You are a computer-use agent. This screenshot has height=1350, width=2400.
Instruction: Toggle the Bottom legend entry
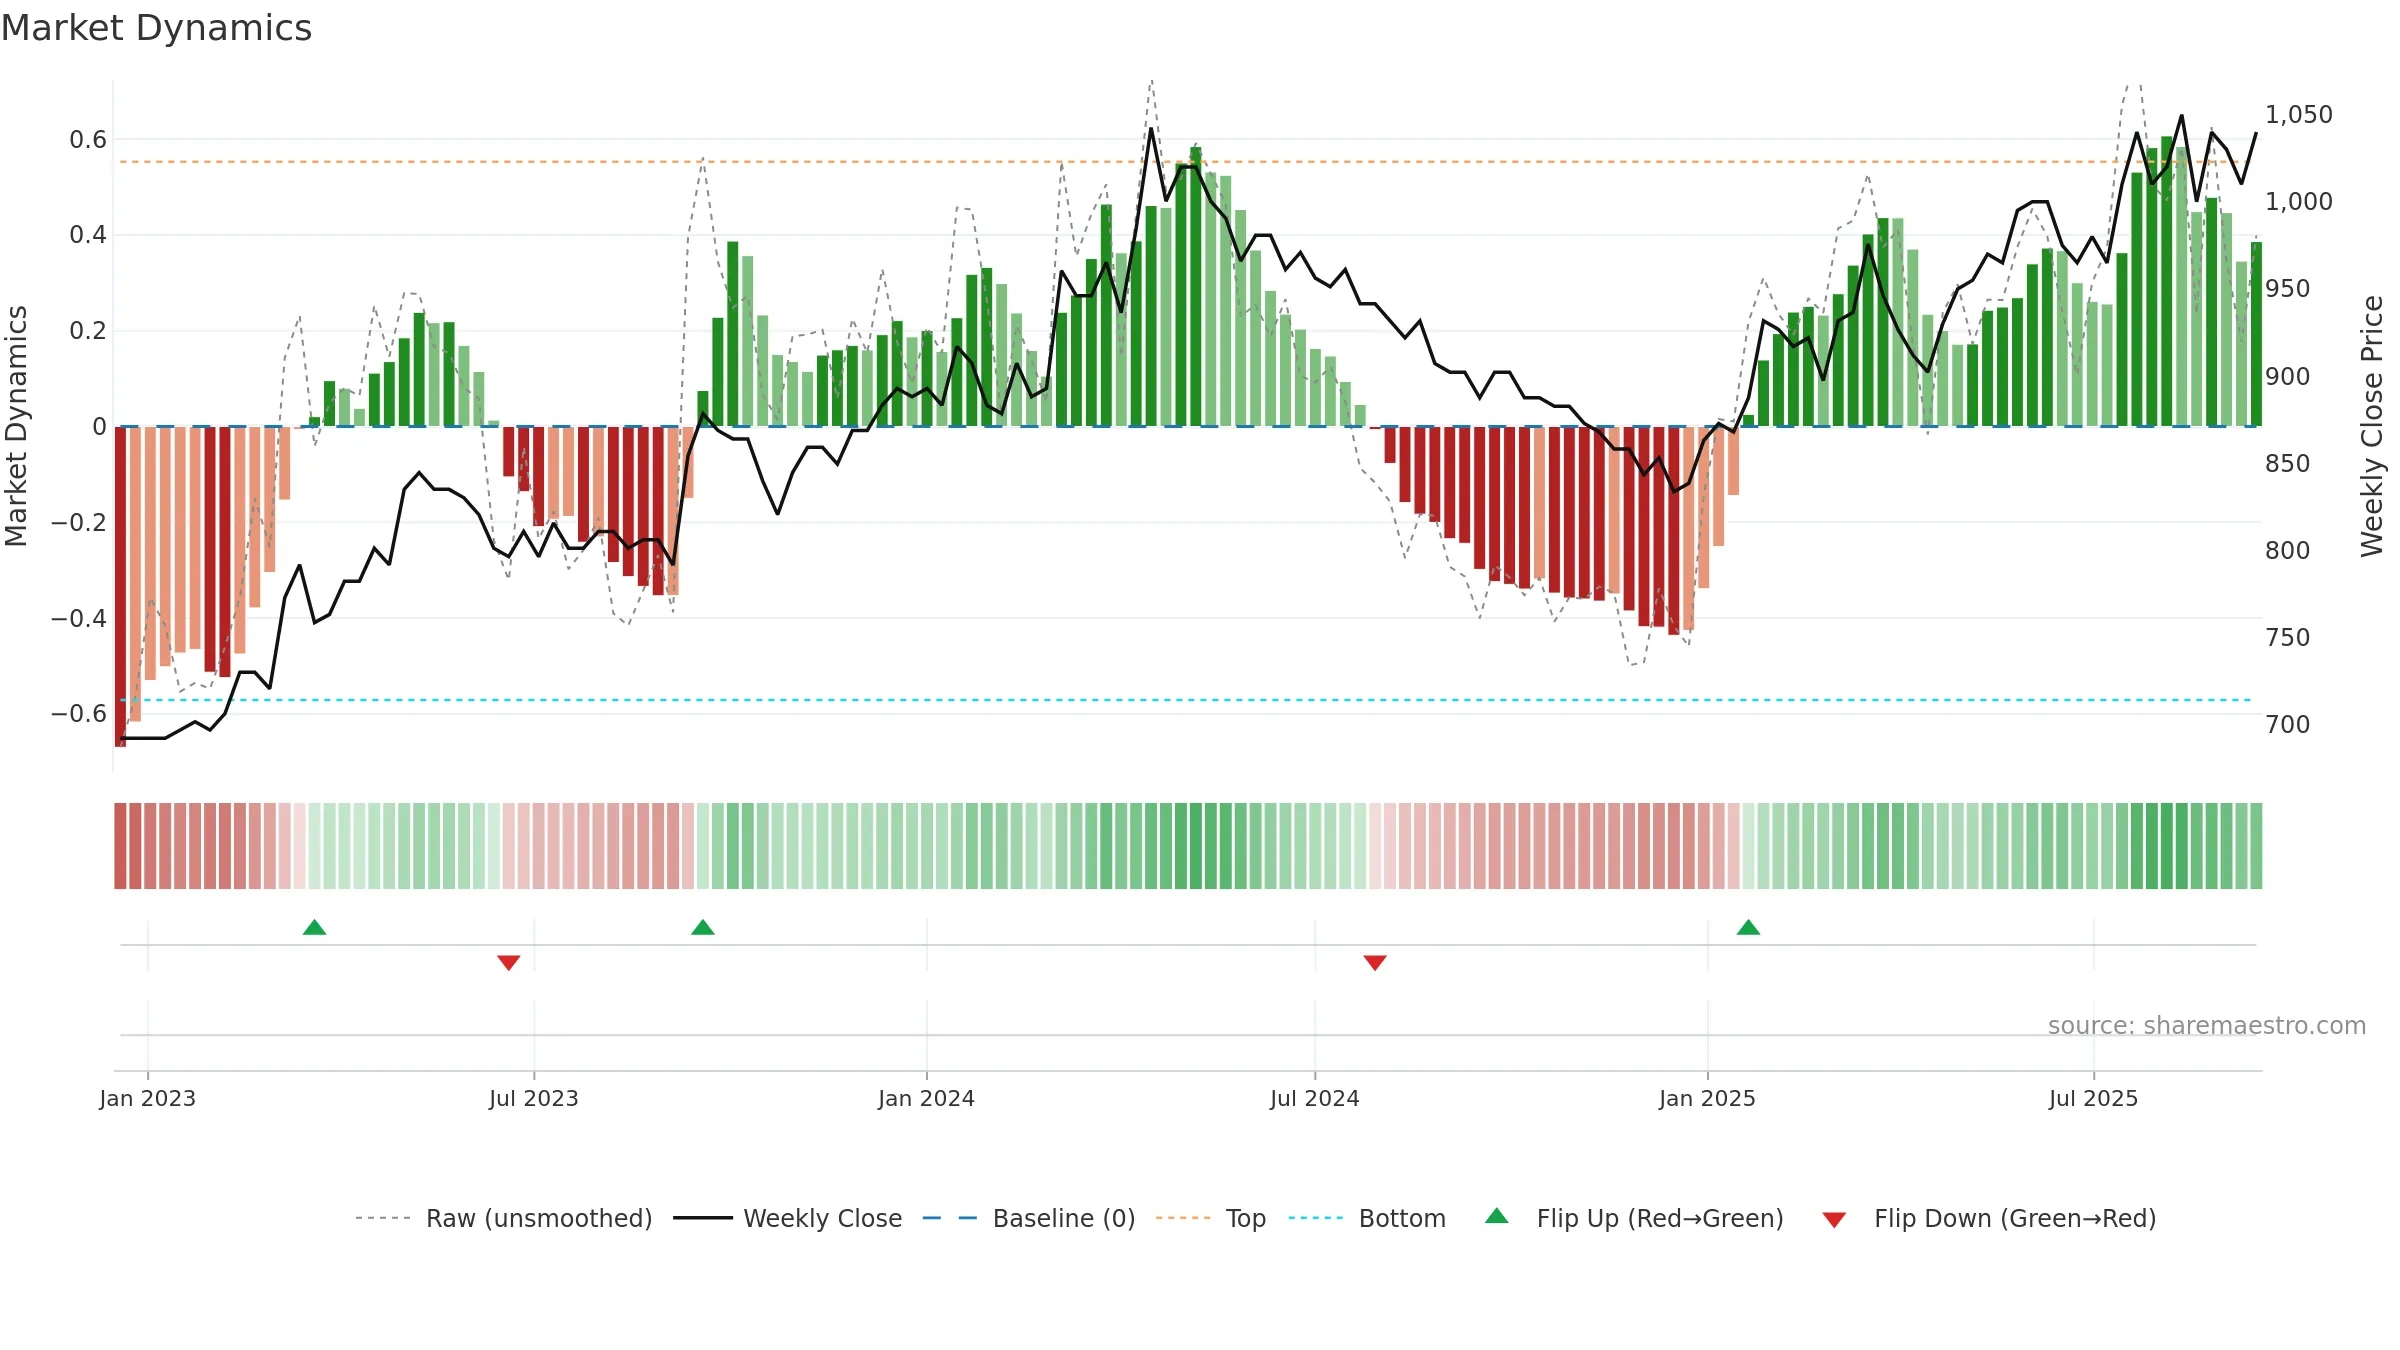click(1367, 1218)
